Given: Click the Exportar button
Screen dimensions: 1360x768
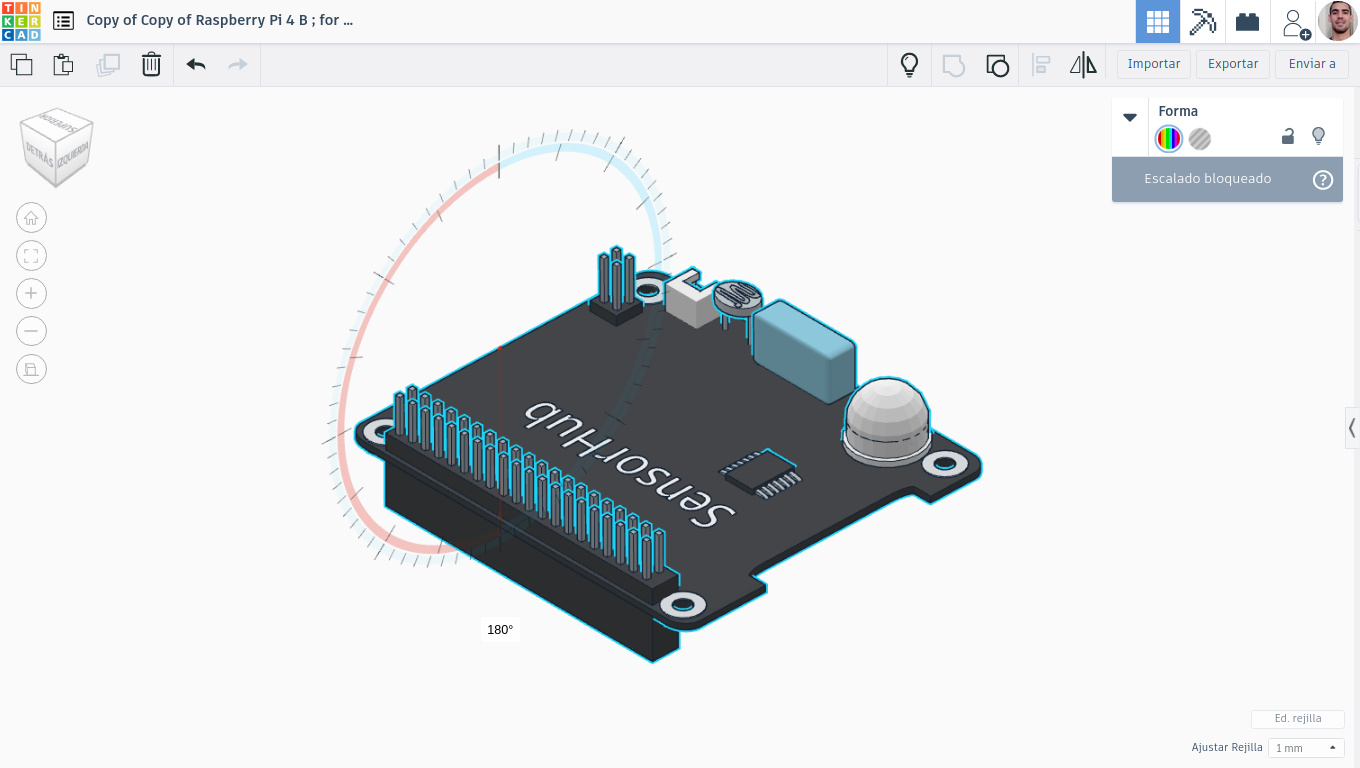Looking at the screenshot, I should pos(1233,64).
